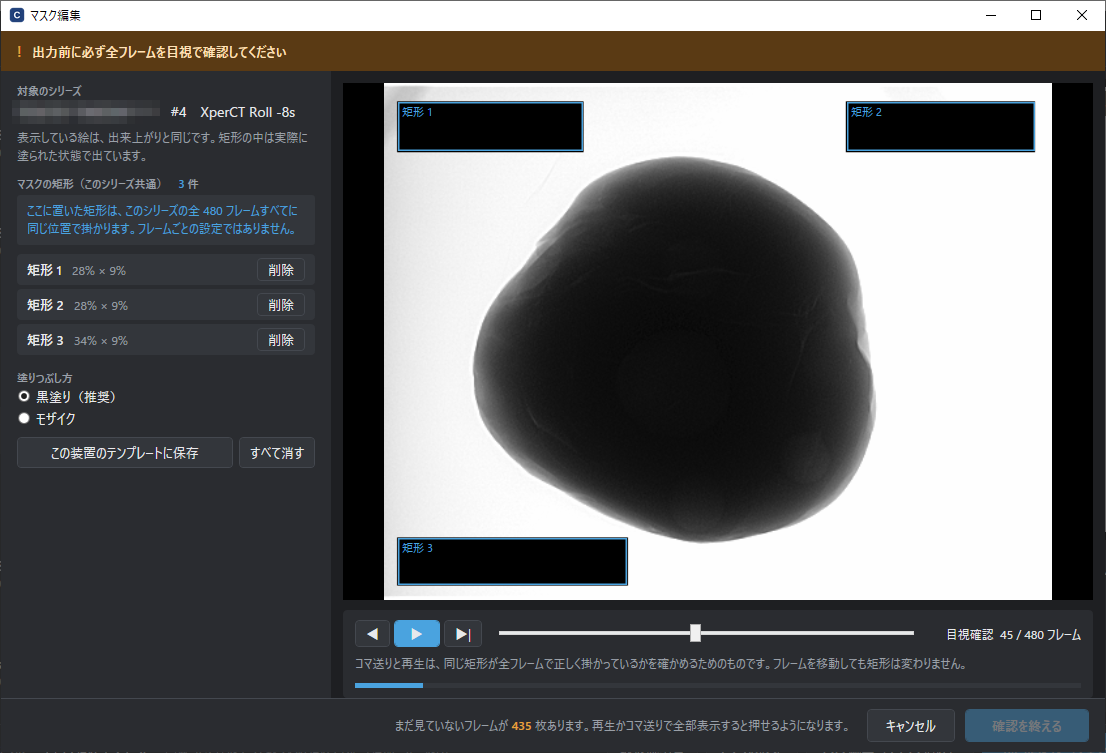Clear all rectangles with すべて消す
The width and height of the screenshot is (1106, 753).
point(276,453)
